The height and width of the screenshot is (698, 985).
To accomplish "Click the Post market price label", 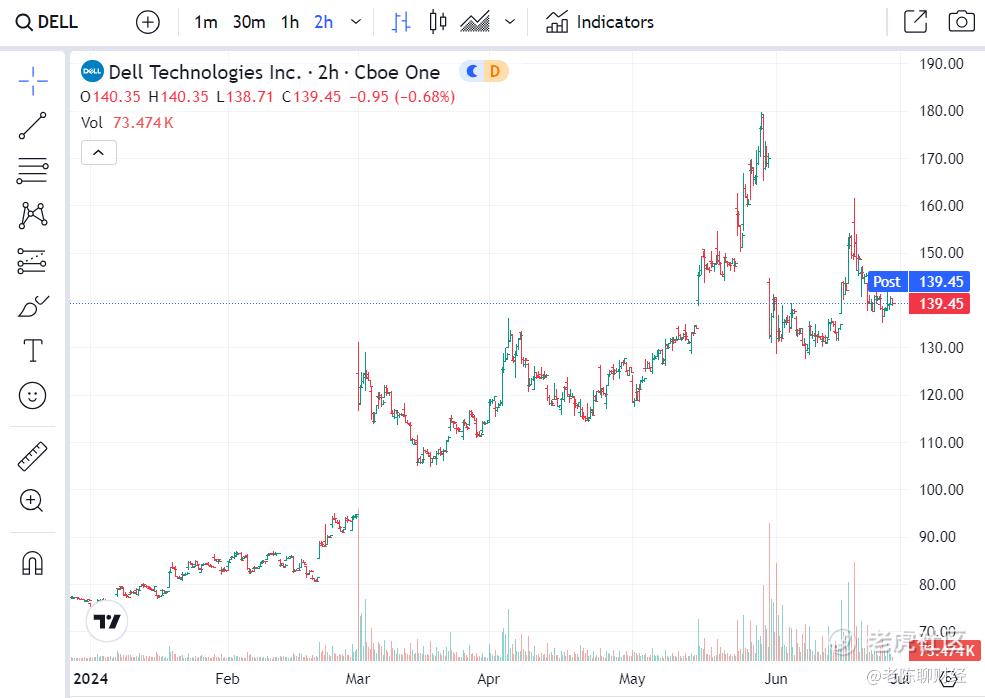I will [887, 281].
